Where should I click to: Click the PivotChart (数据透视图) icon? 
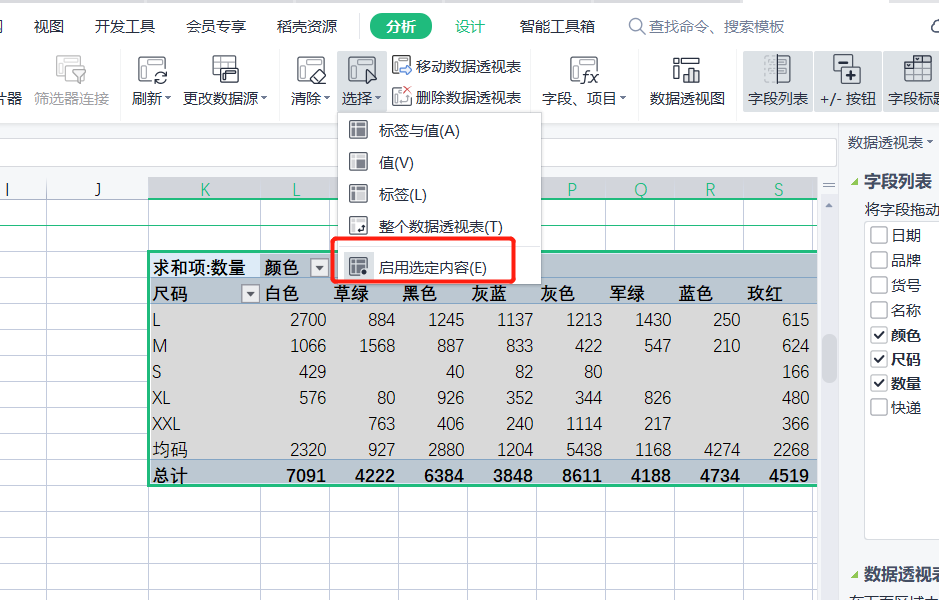686,69
